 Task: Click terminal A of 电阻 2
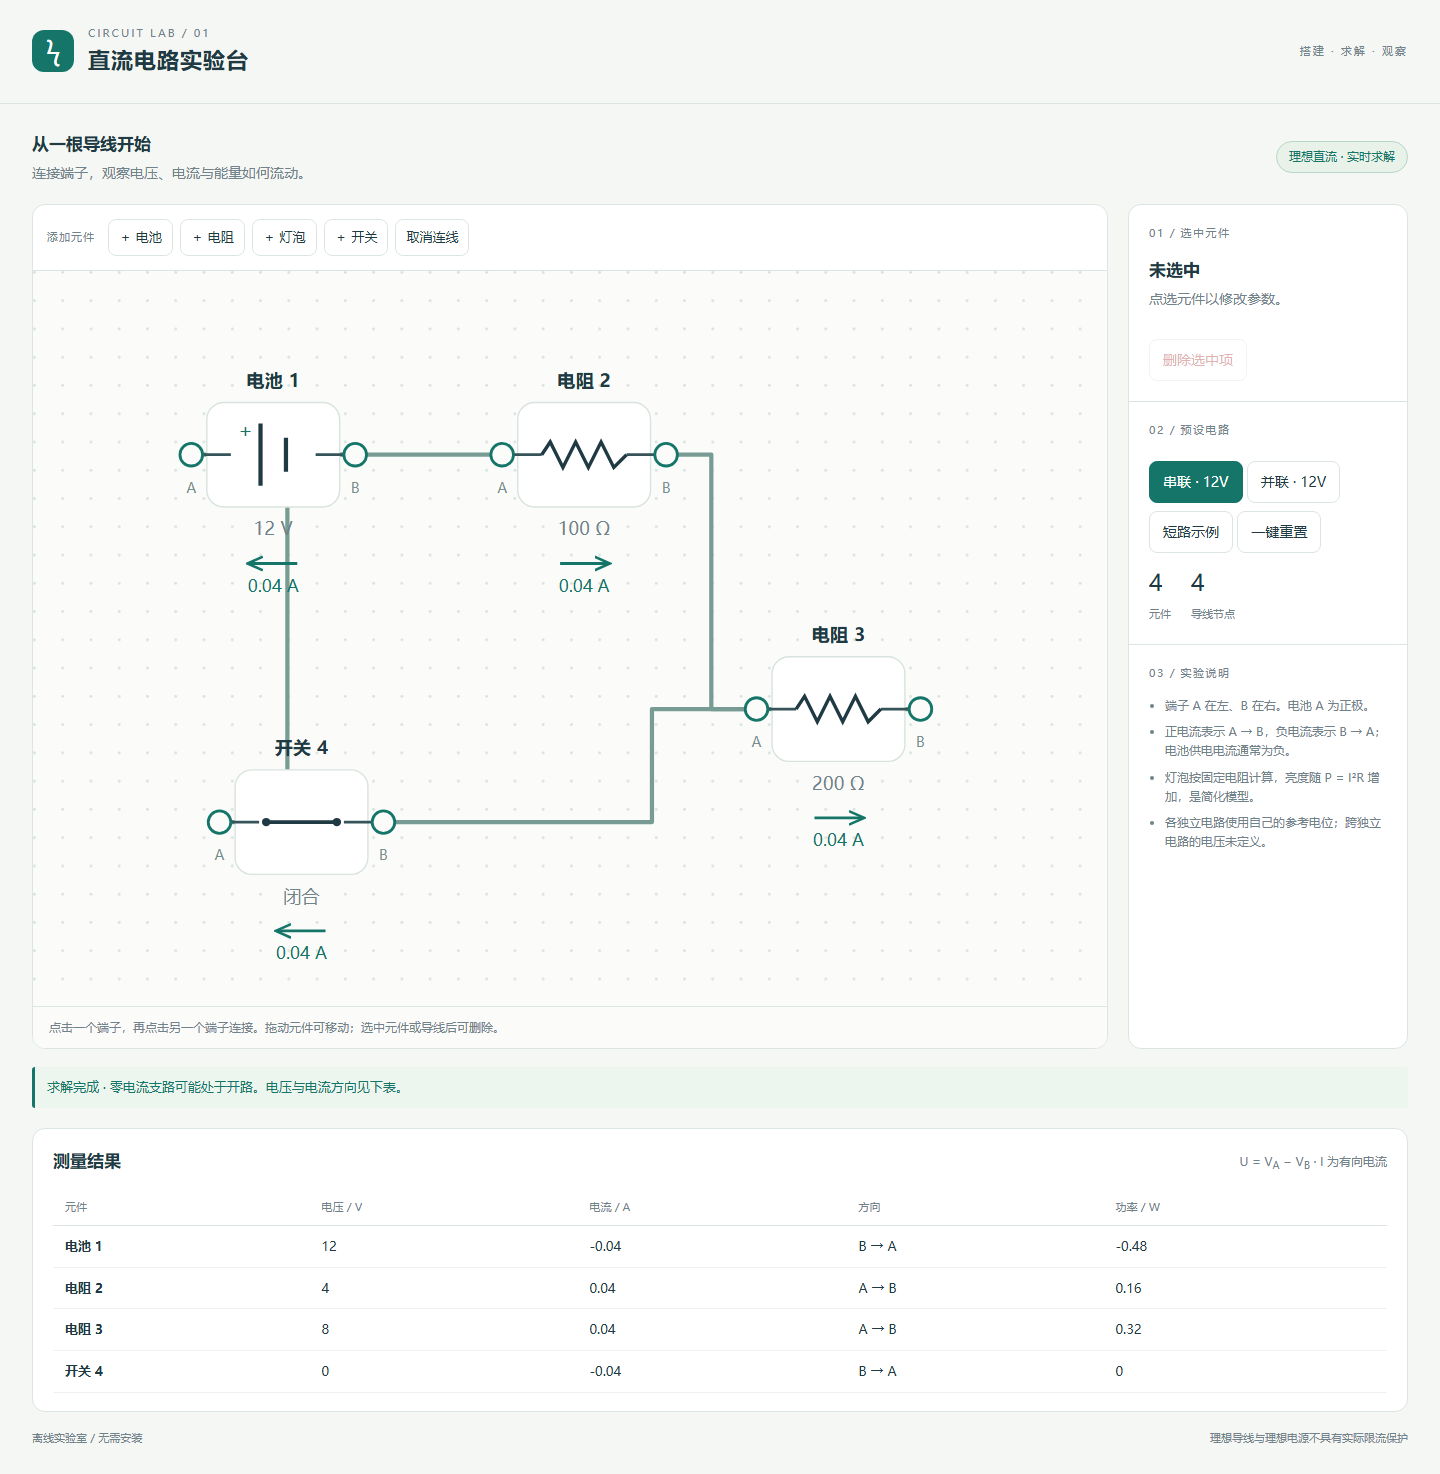pos(502,455)
